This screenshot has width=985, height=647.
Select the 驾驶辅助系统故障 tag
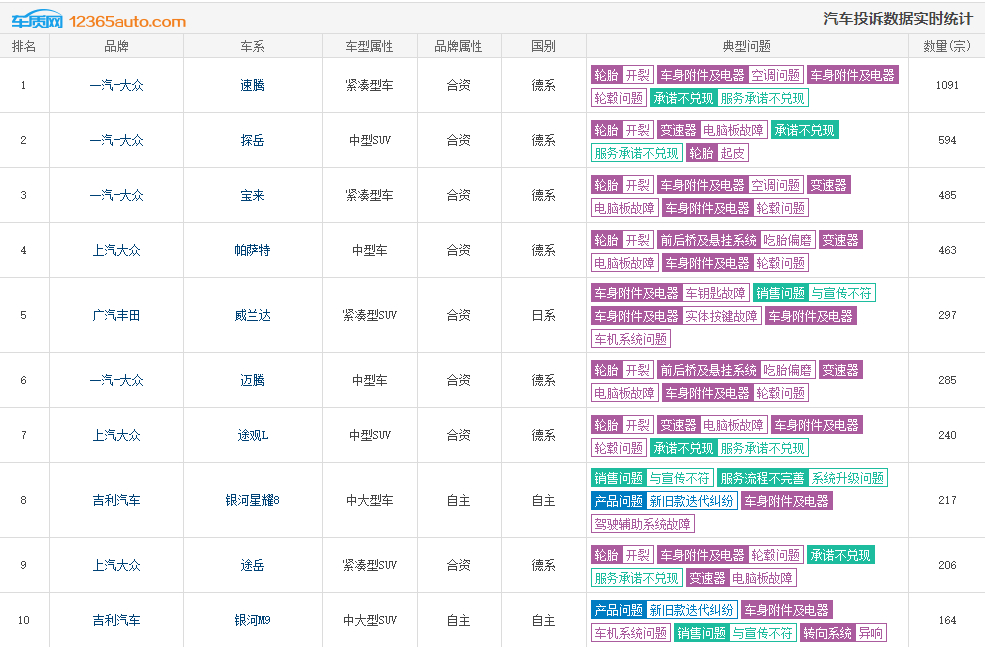pos(643,524)
